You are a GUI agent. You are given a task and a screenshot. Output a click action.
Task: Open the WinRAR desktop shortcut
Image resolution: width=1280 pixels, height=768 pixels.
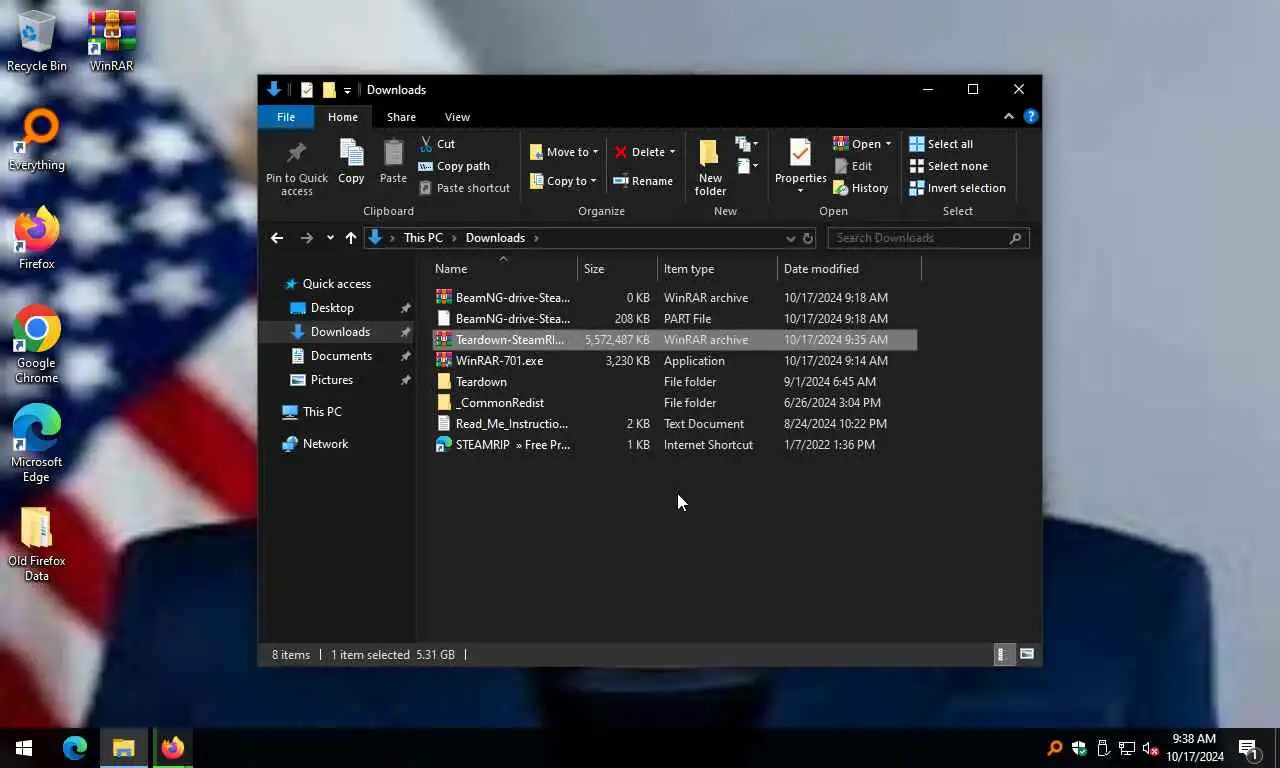click(x=112, y=41)
